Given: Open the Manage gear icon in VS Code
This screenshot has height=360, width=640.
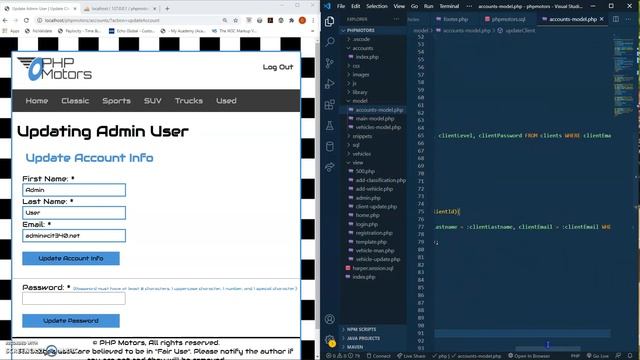Looking at the screenshot, I should tap(330, 340).
